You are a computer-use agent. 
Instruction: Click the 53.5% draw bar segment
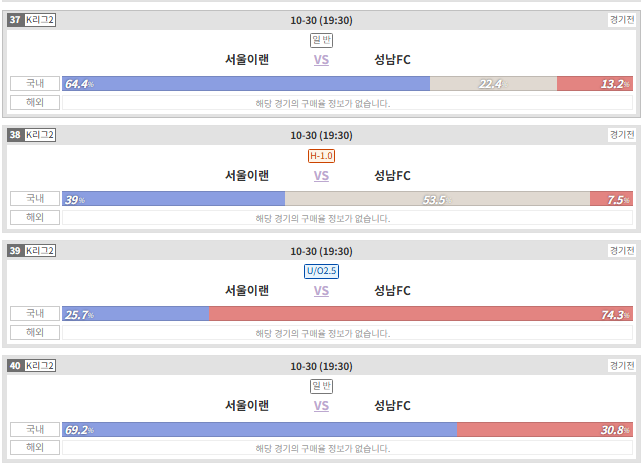click(x=437, y=199)
